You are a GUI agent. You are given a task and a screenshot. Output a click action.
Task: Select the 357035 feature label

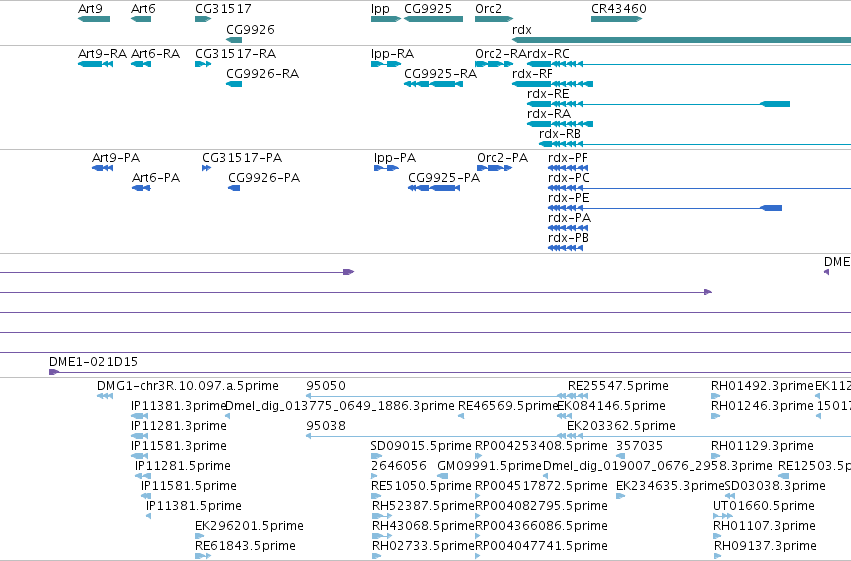coord(639,446)
